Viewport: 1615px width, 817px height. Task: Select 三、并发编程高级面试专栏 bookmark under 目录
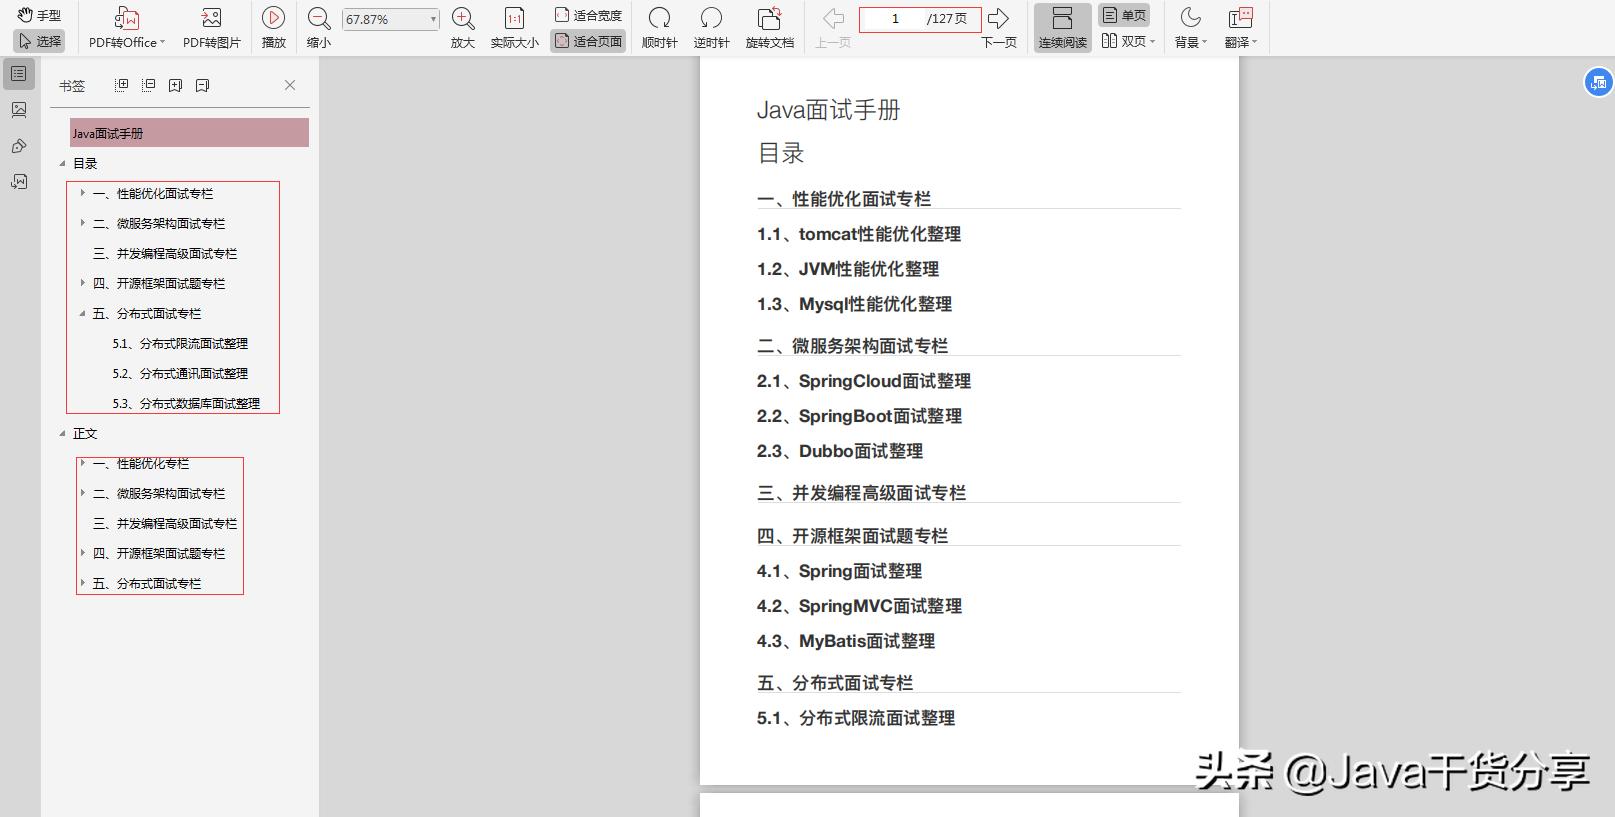click(165, 253)
